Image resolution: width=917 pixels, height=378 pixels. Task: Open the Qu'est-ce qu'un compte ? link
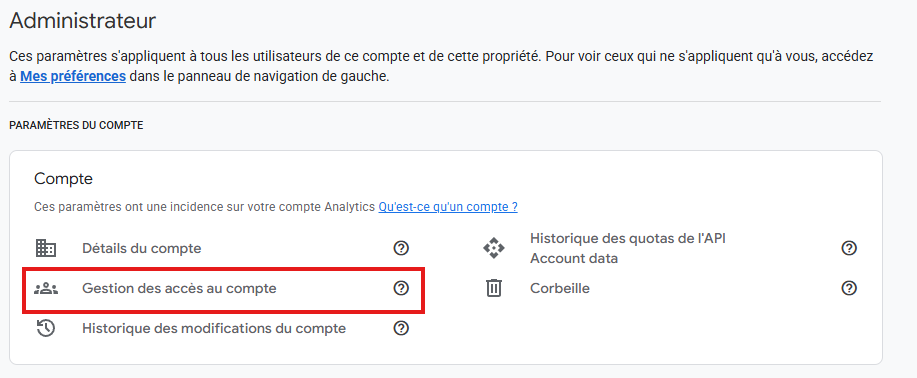pos(448,207)
